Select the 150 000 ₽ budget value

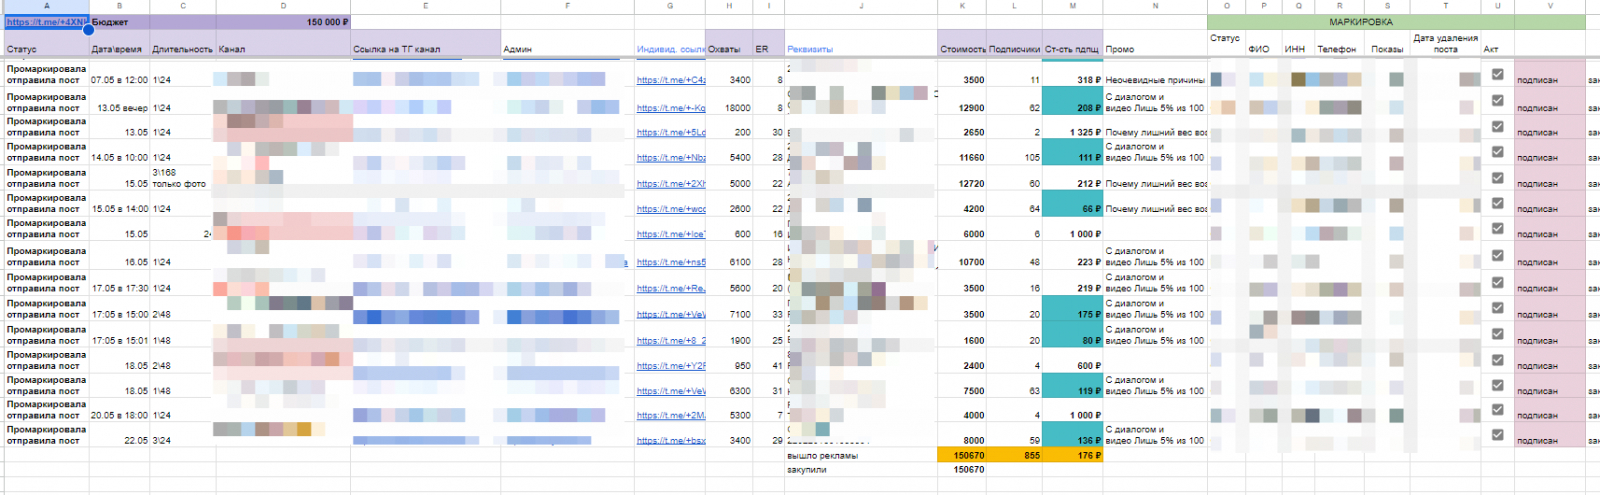coord(283,21)
